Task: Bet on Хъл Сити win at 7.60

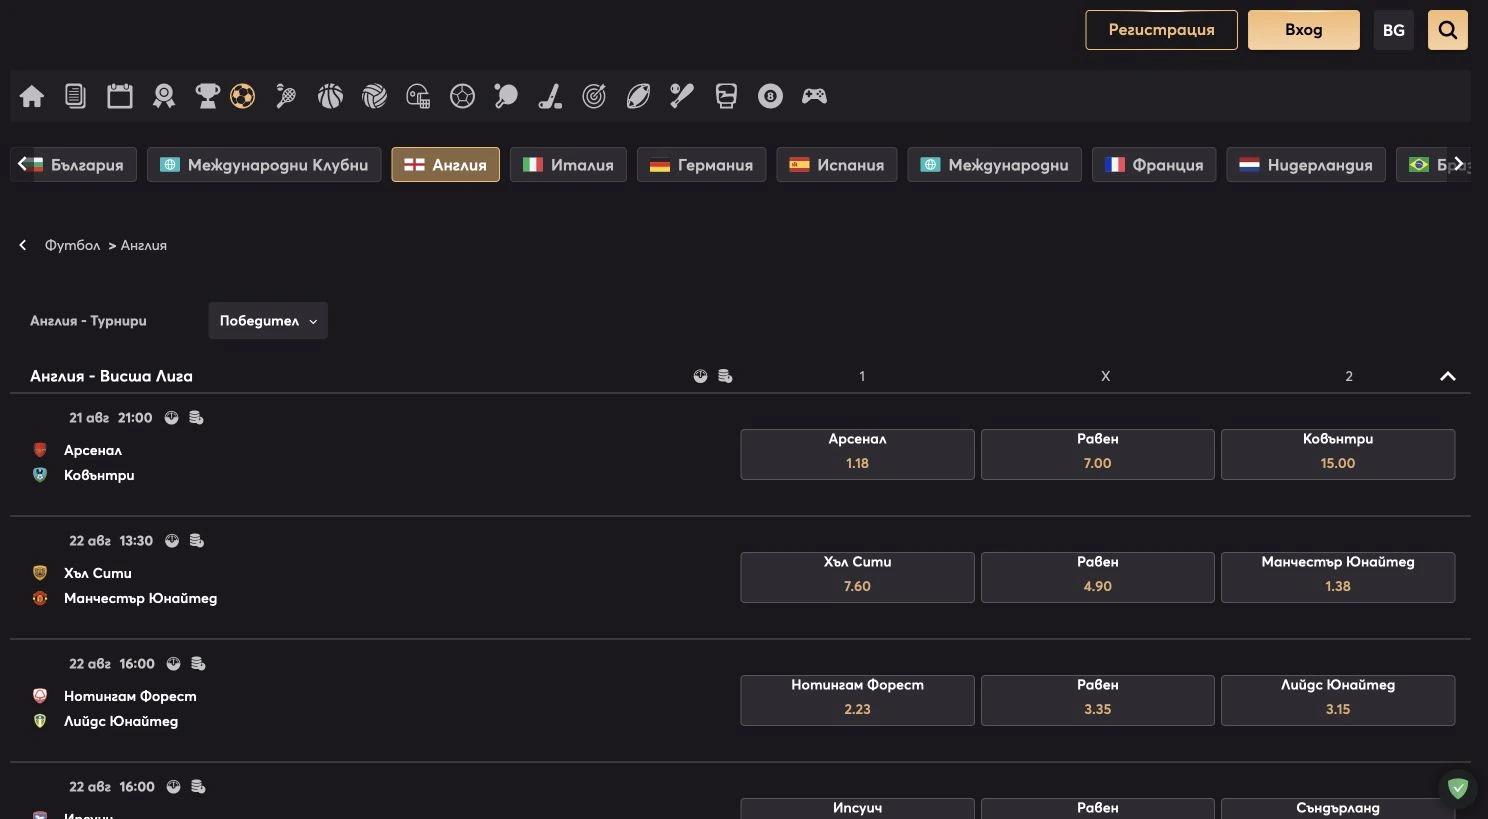Action: (x=857, y=577)
